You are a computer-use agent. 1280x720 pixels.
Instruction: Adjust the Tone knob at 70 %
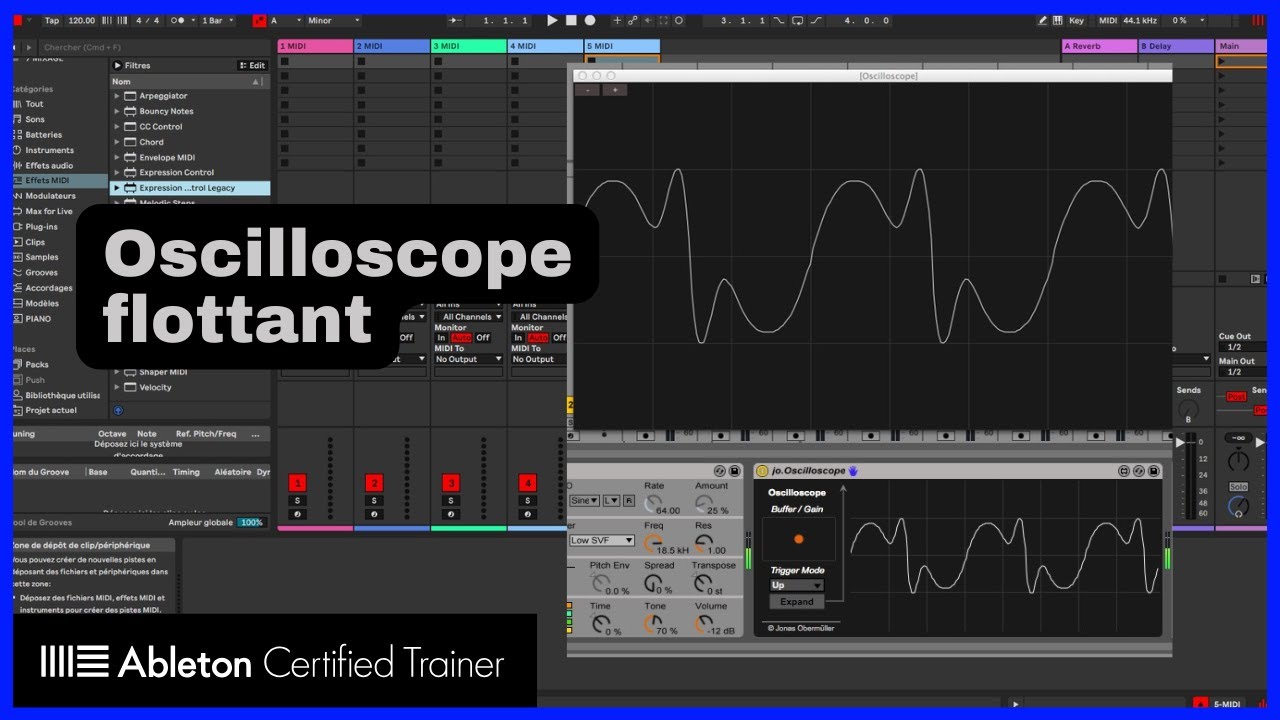pyautogui.click(x=653, y=624)
